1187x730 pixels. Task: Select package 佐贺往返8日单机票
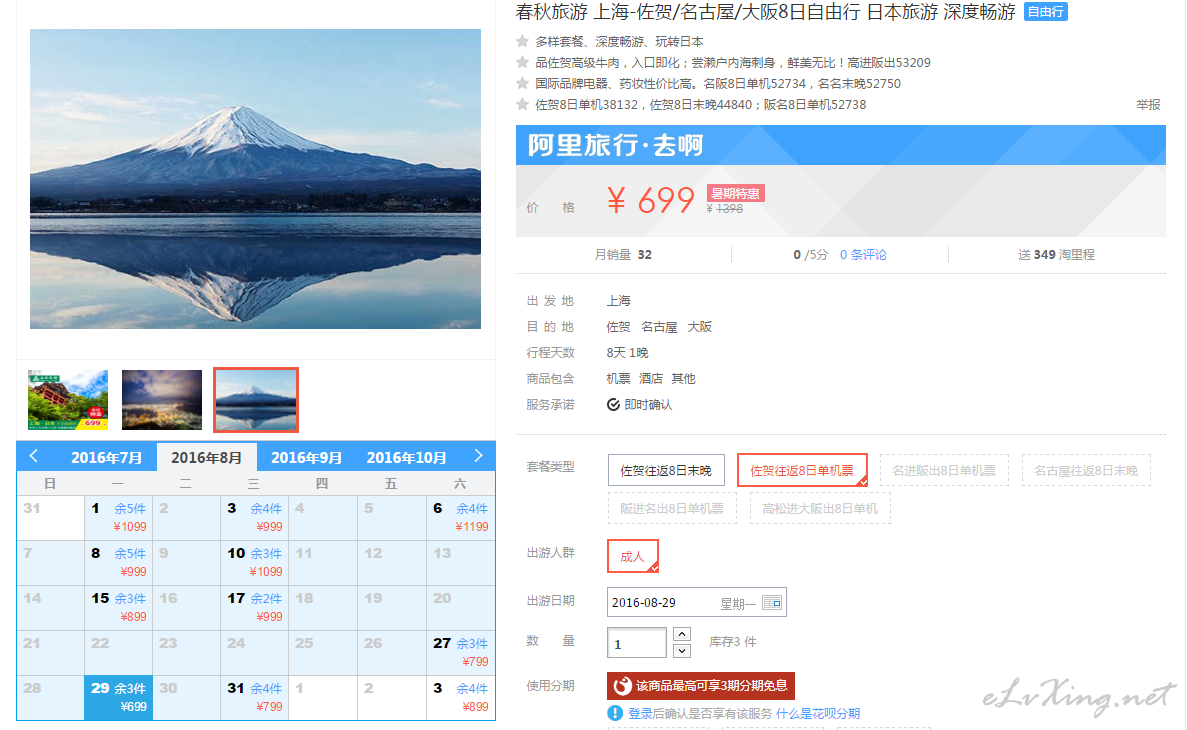coord(802,470)
